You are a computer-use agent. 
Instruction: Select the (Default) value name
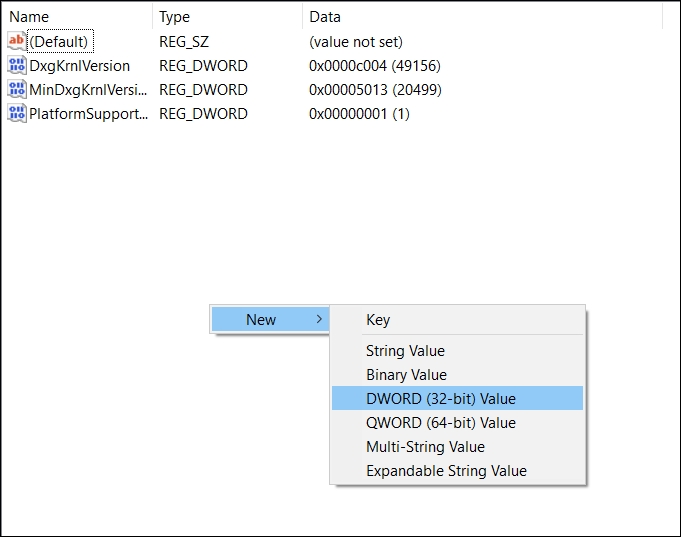[x=60, y=41]
